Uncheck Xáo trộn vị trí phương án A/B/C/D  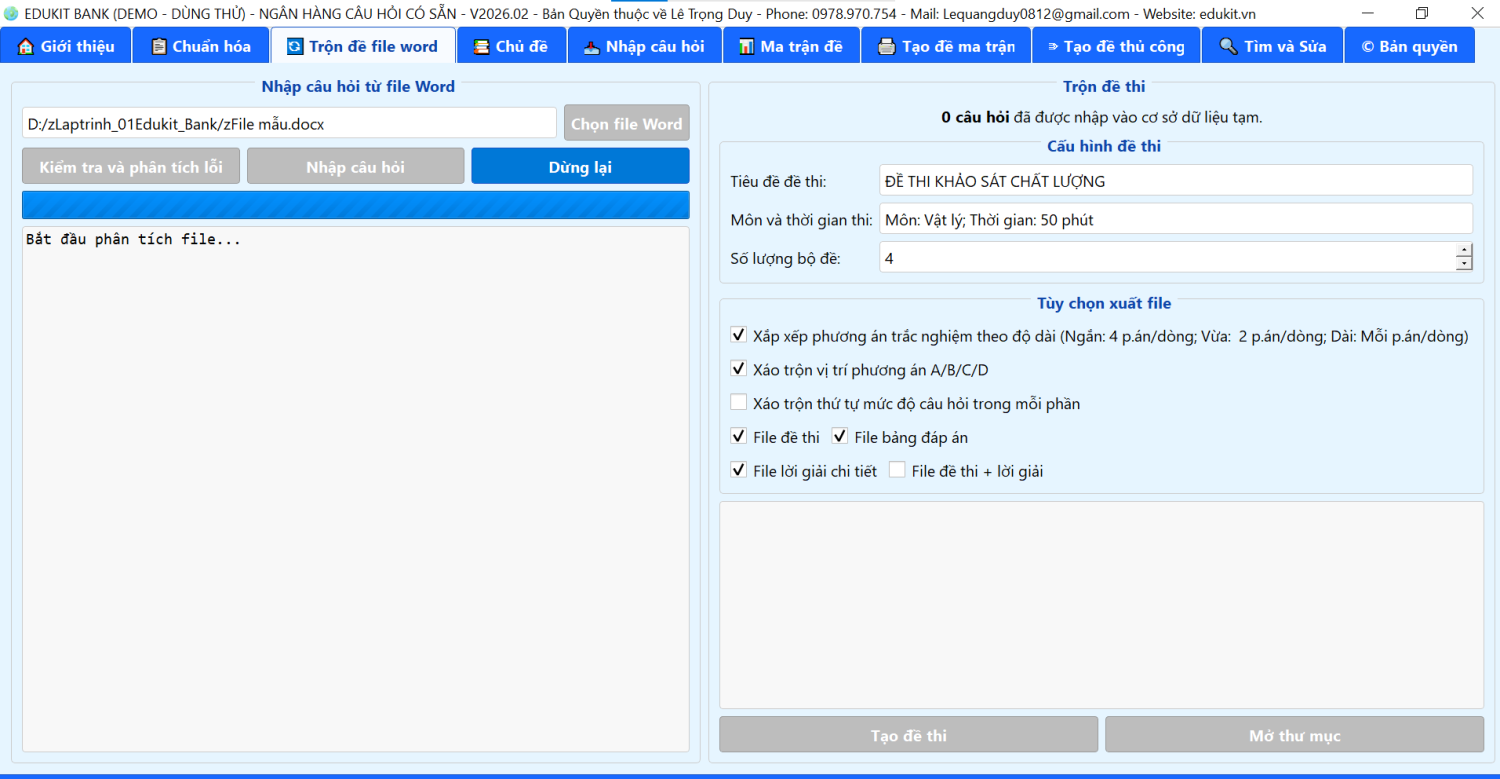tap(739, 369)
